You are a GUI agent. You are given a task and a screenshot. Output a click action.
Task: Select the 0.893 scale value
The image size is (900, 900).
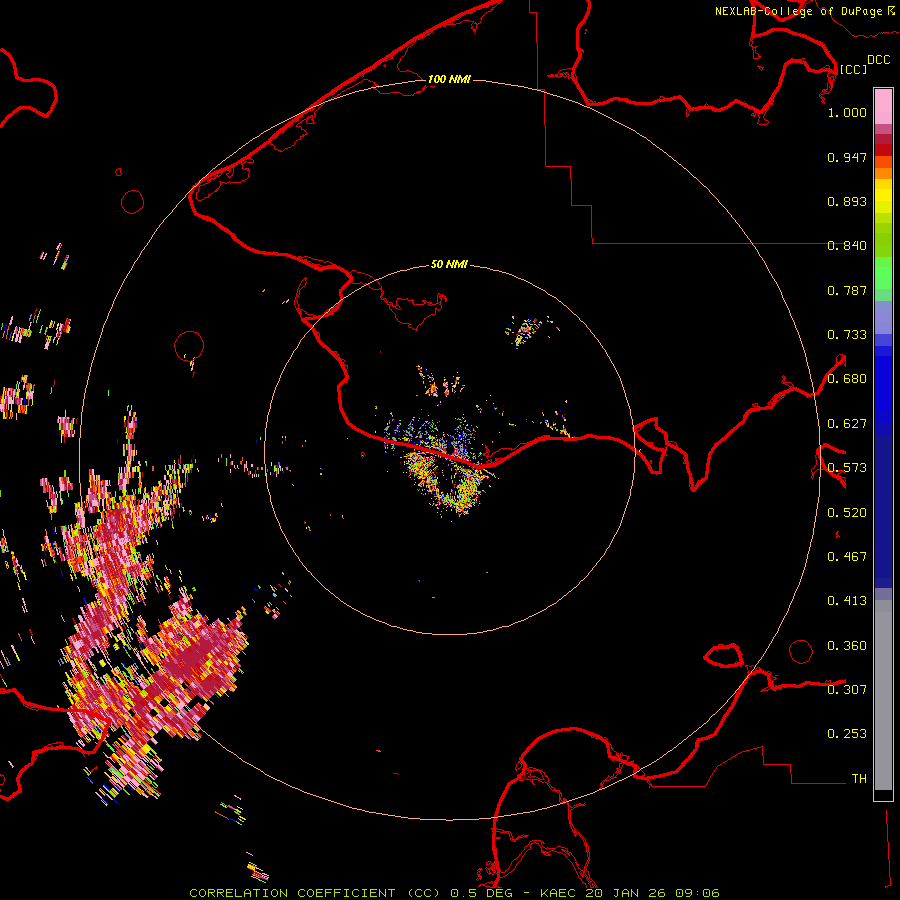point(847,201)
